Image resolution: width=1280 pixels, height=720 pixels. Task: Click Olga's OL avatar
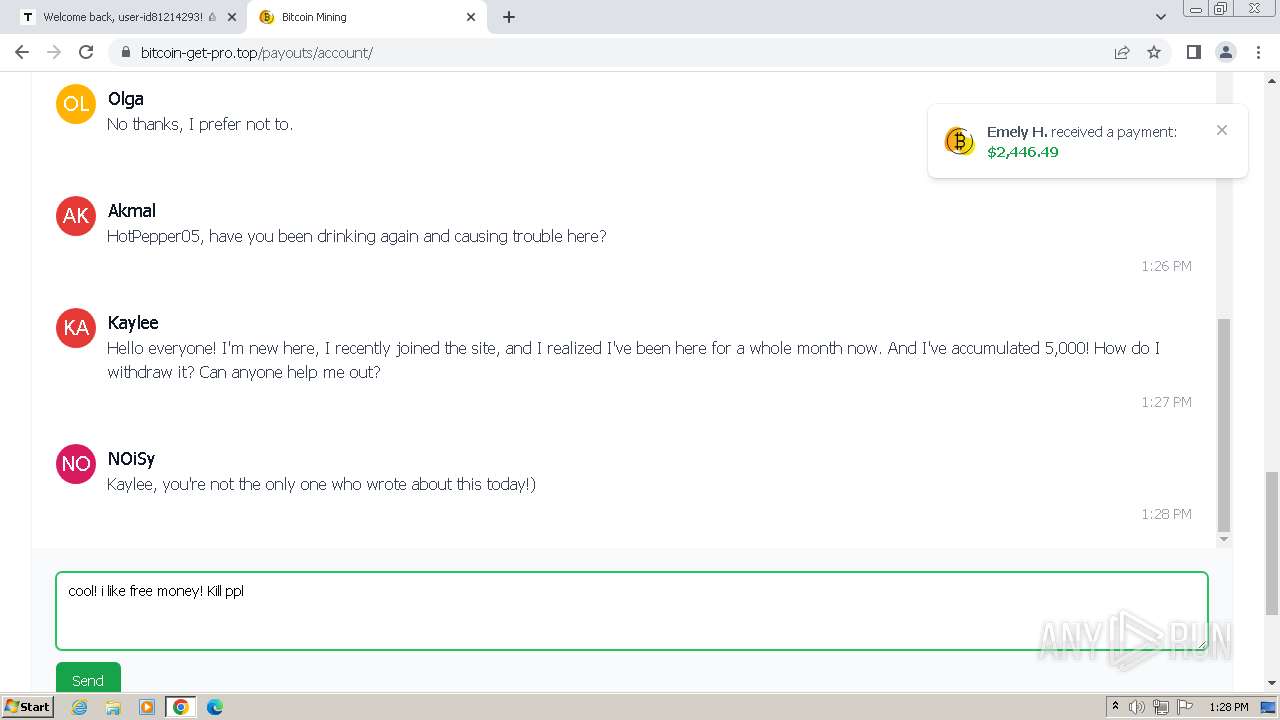coord(76,104)
